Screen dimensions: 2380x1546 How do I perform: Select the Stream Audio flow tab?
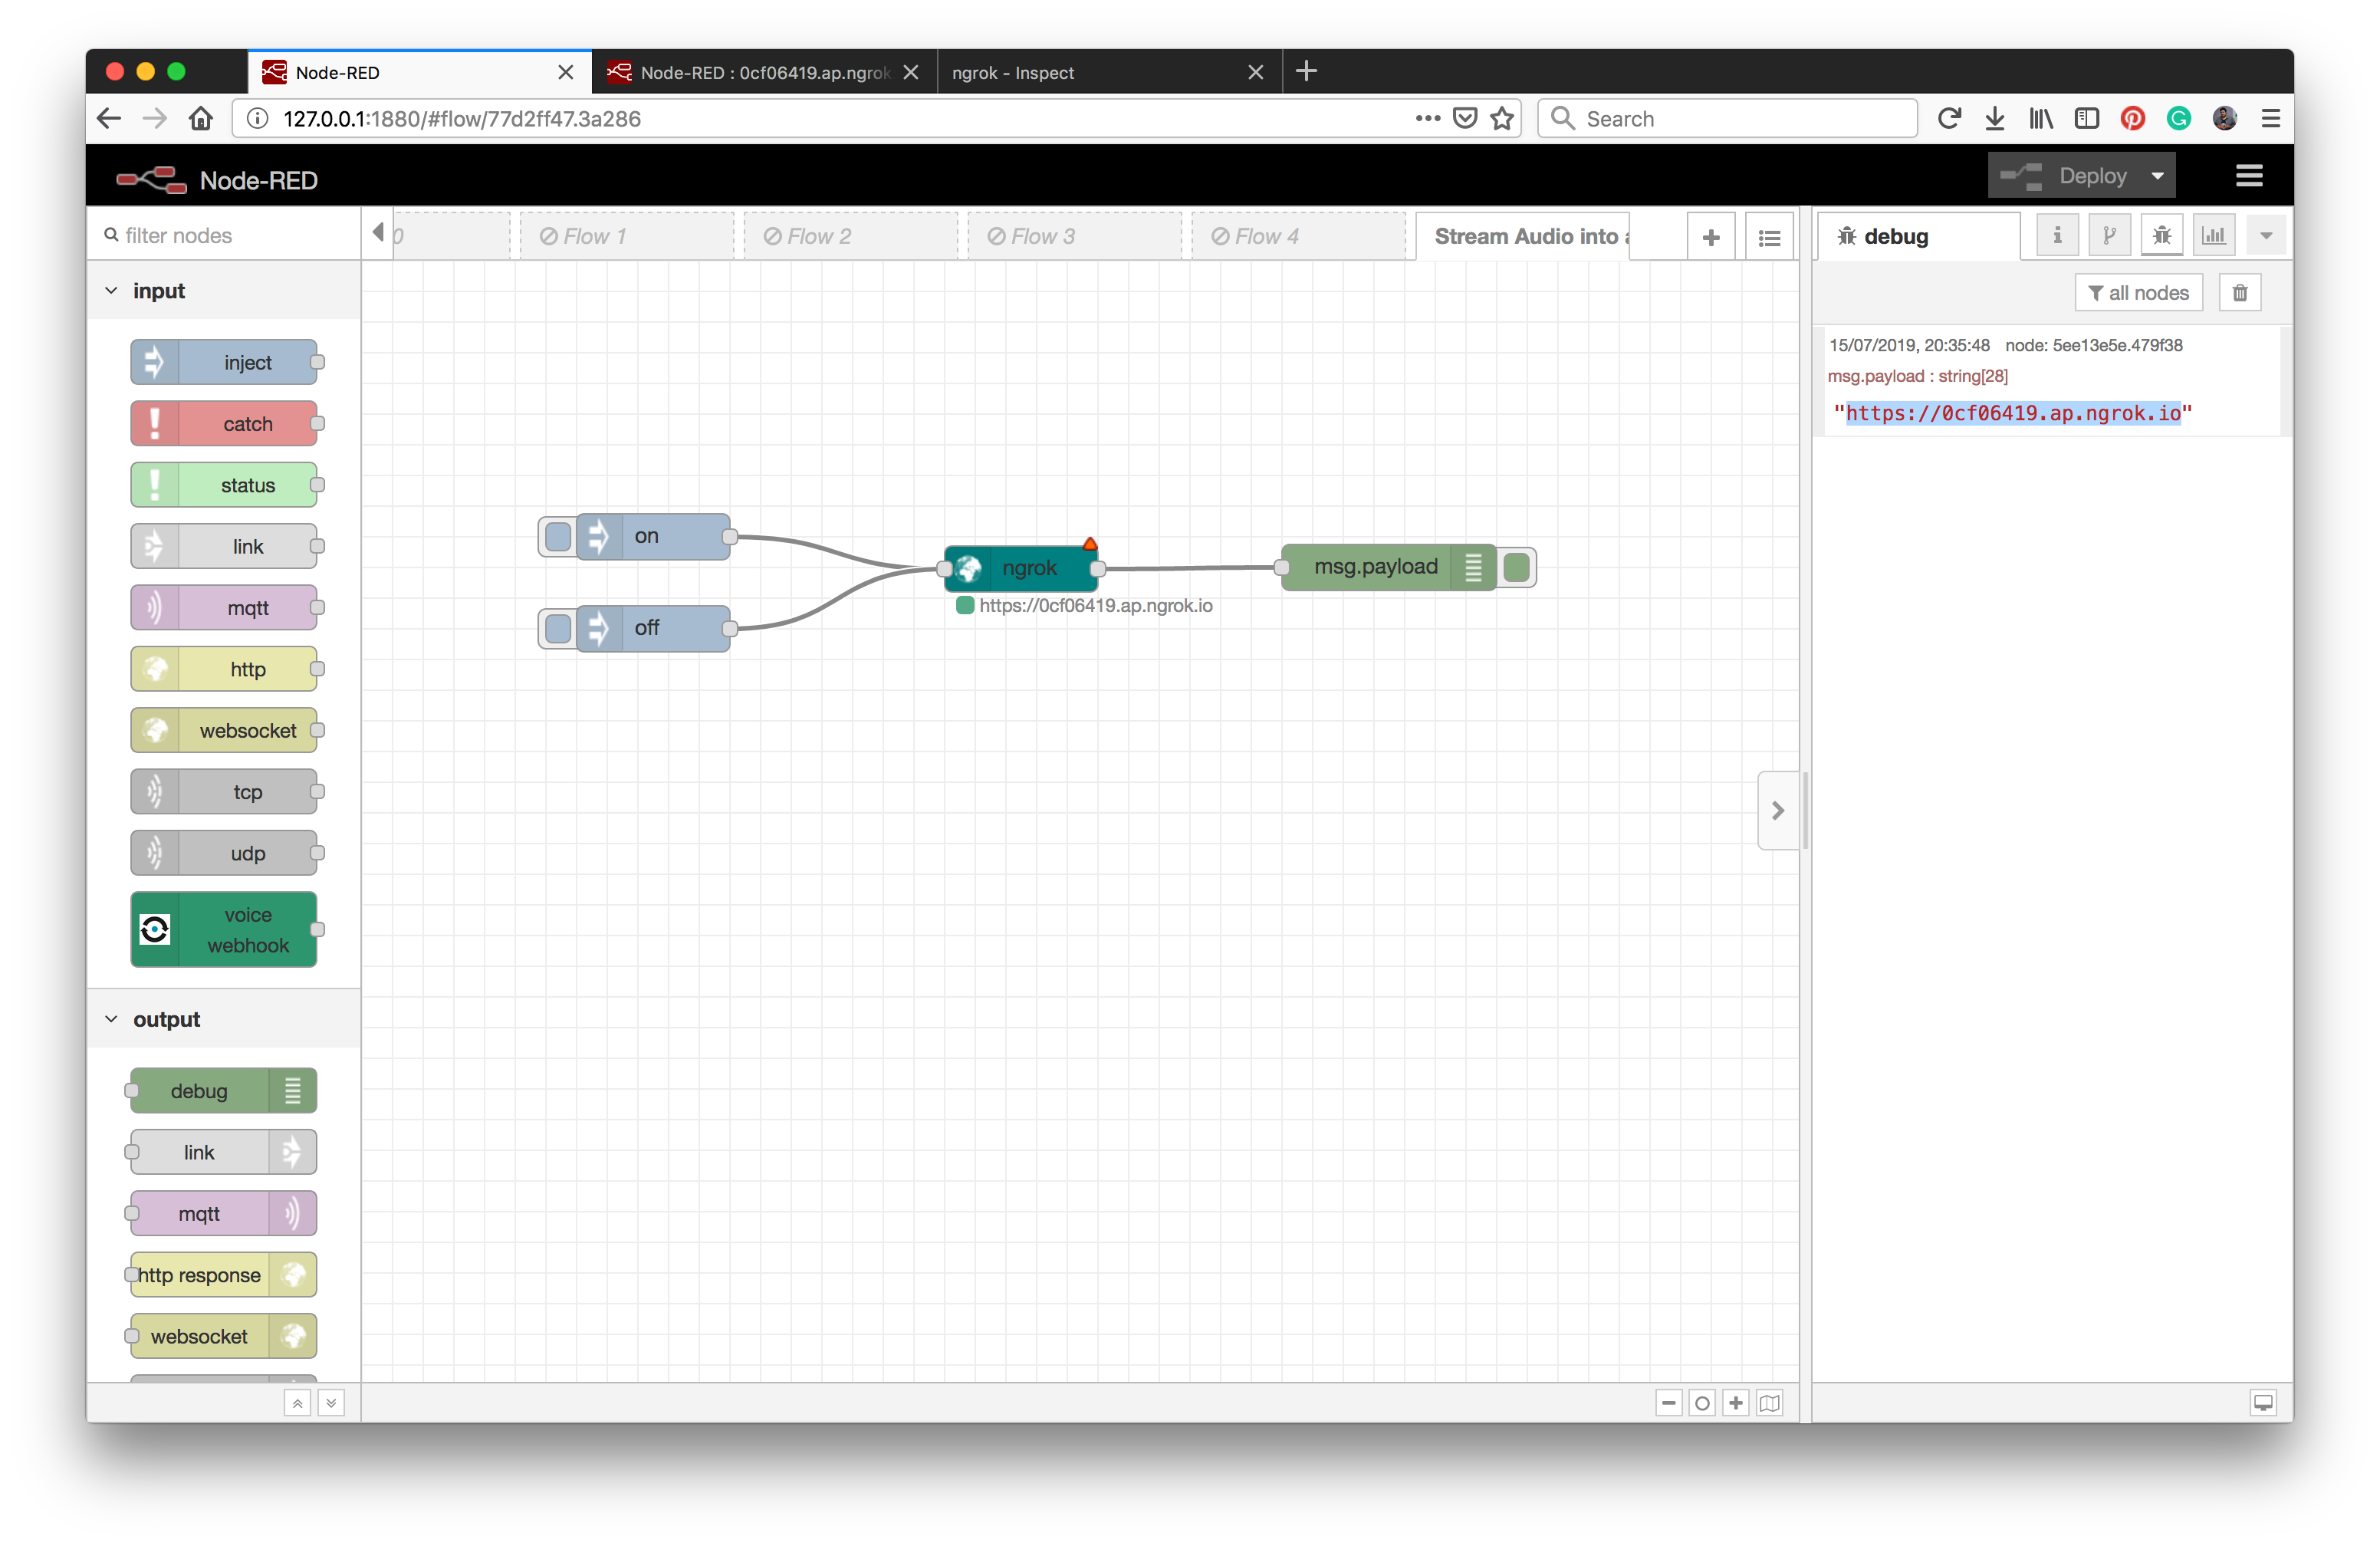1523,237
